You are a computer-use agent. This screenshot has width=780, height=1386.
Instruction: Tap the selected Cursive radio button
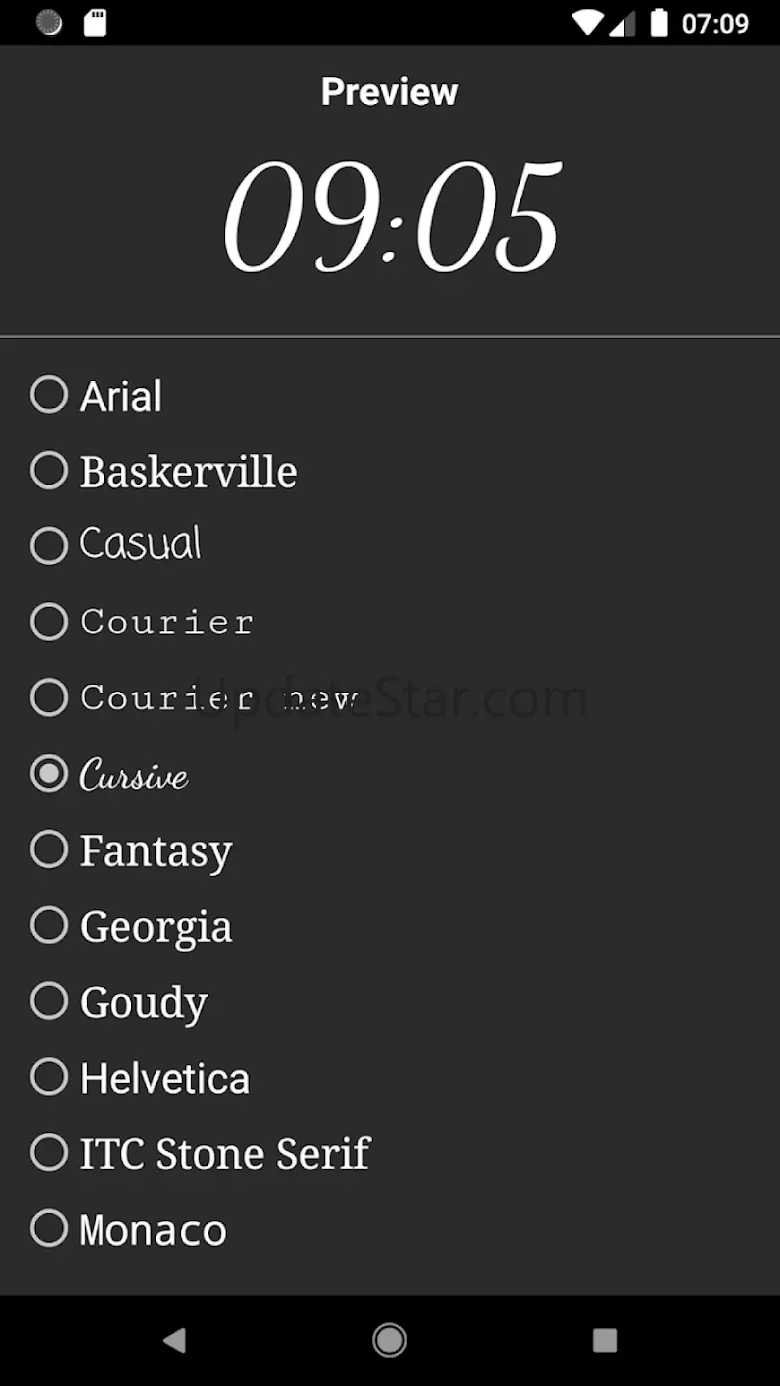tap(49, 774)
